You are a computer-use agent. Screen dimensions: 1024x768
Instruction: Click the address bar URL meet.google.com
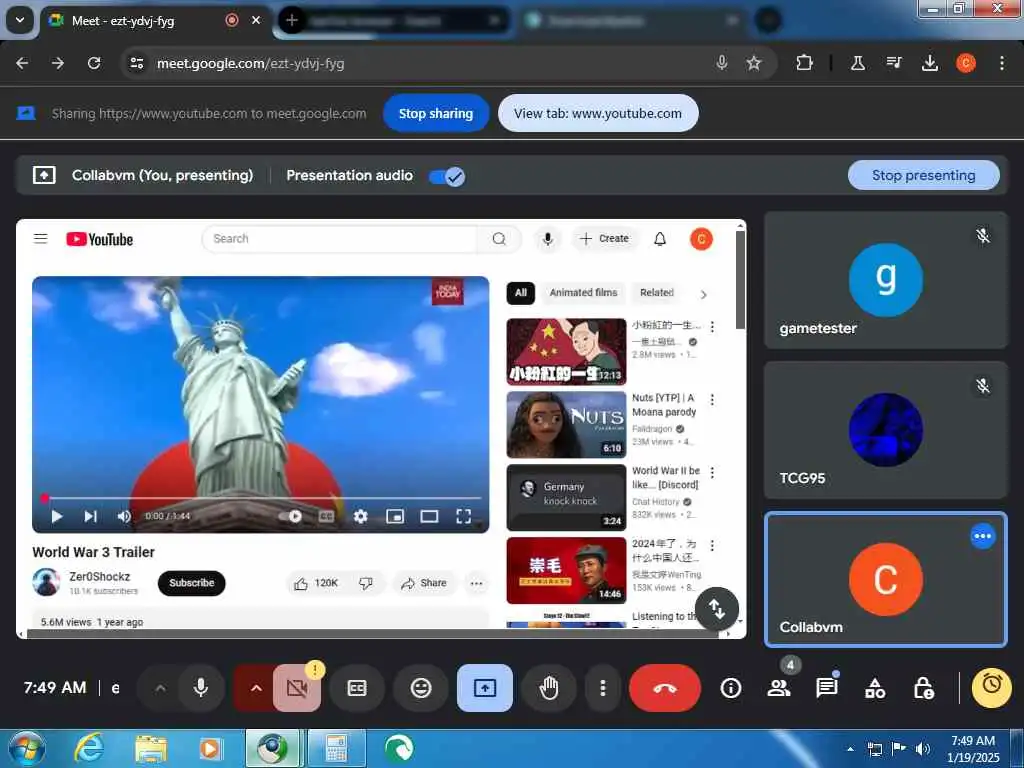[250, 63]
